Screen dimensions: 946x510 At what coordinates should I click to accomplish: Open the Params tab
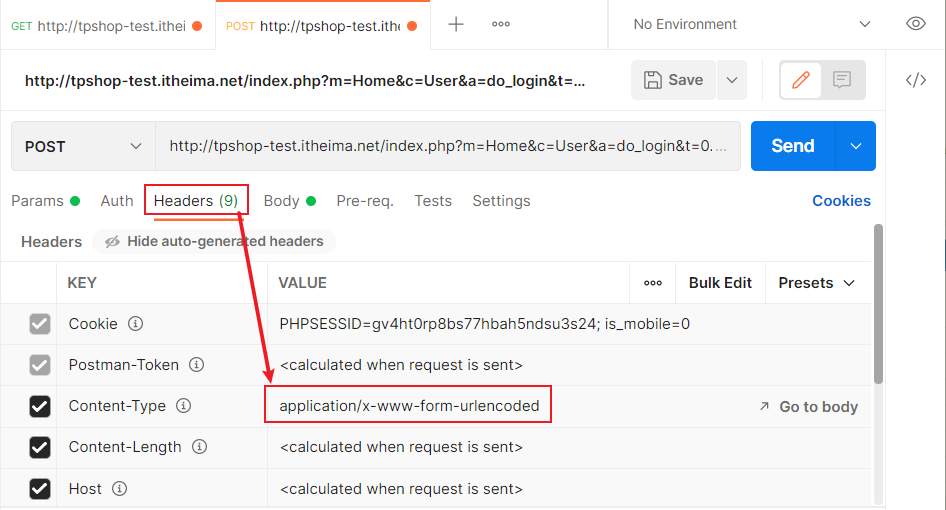(x=37, y=201)
